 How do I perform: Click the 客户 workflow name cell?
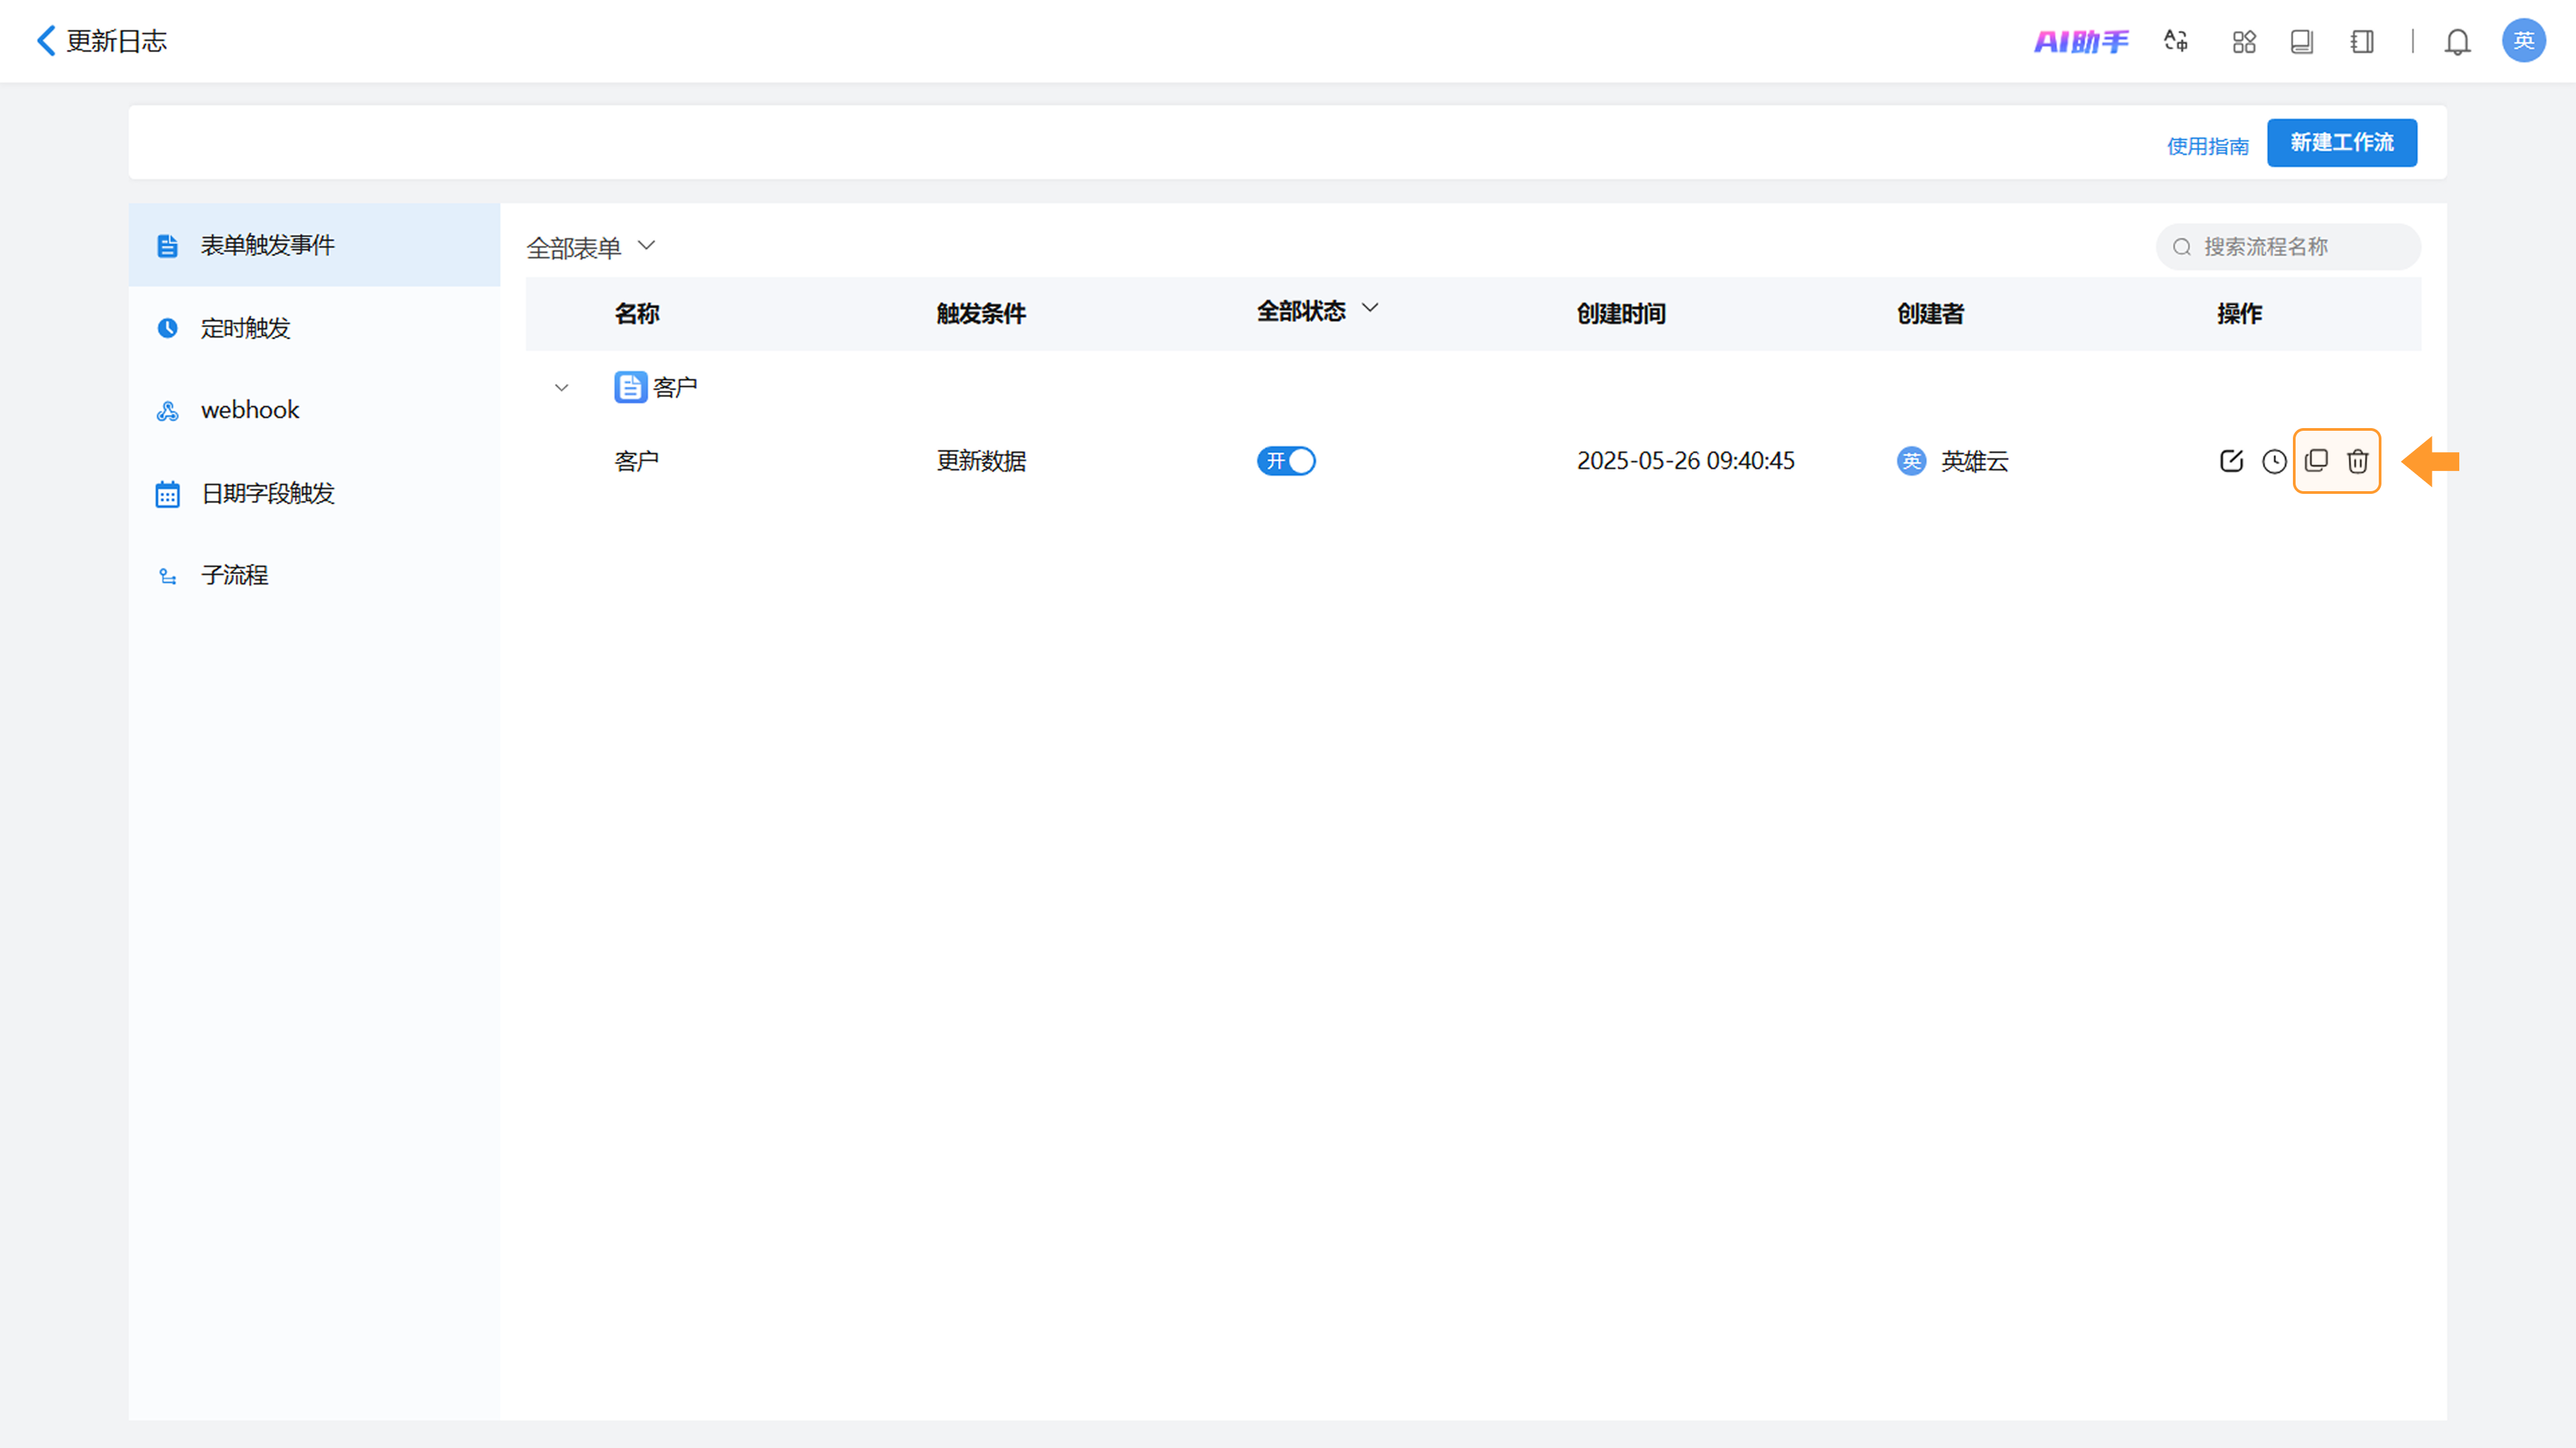click(636, 461)
